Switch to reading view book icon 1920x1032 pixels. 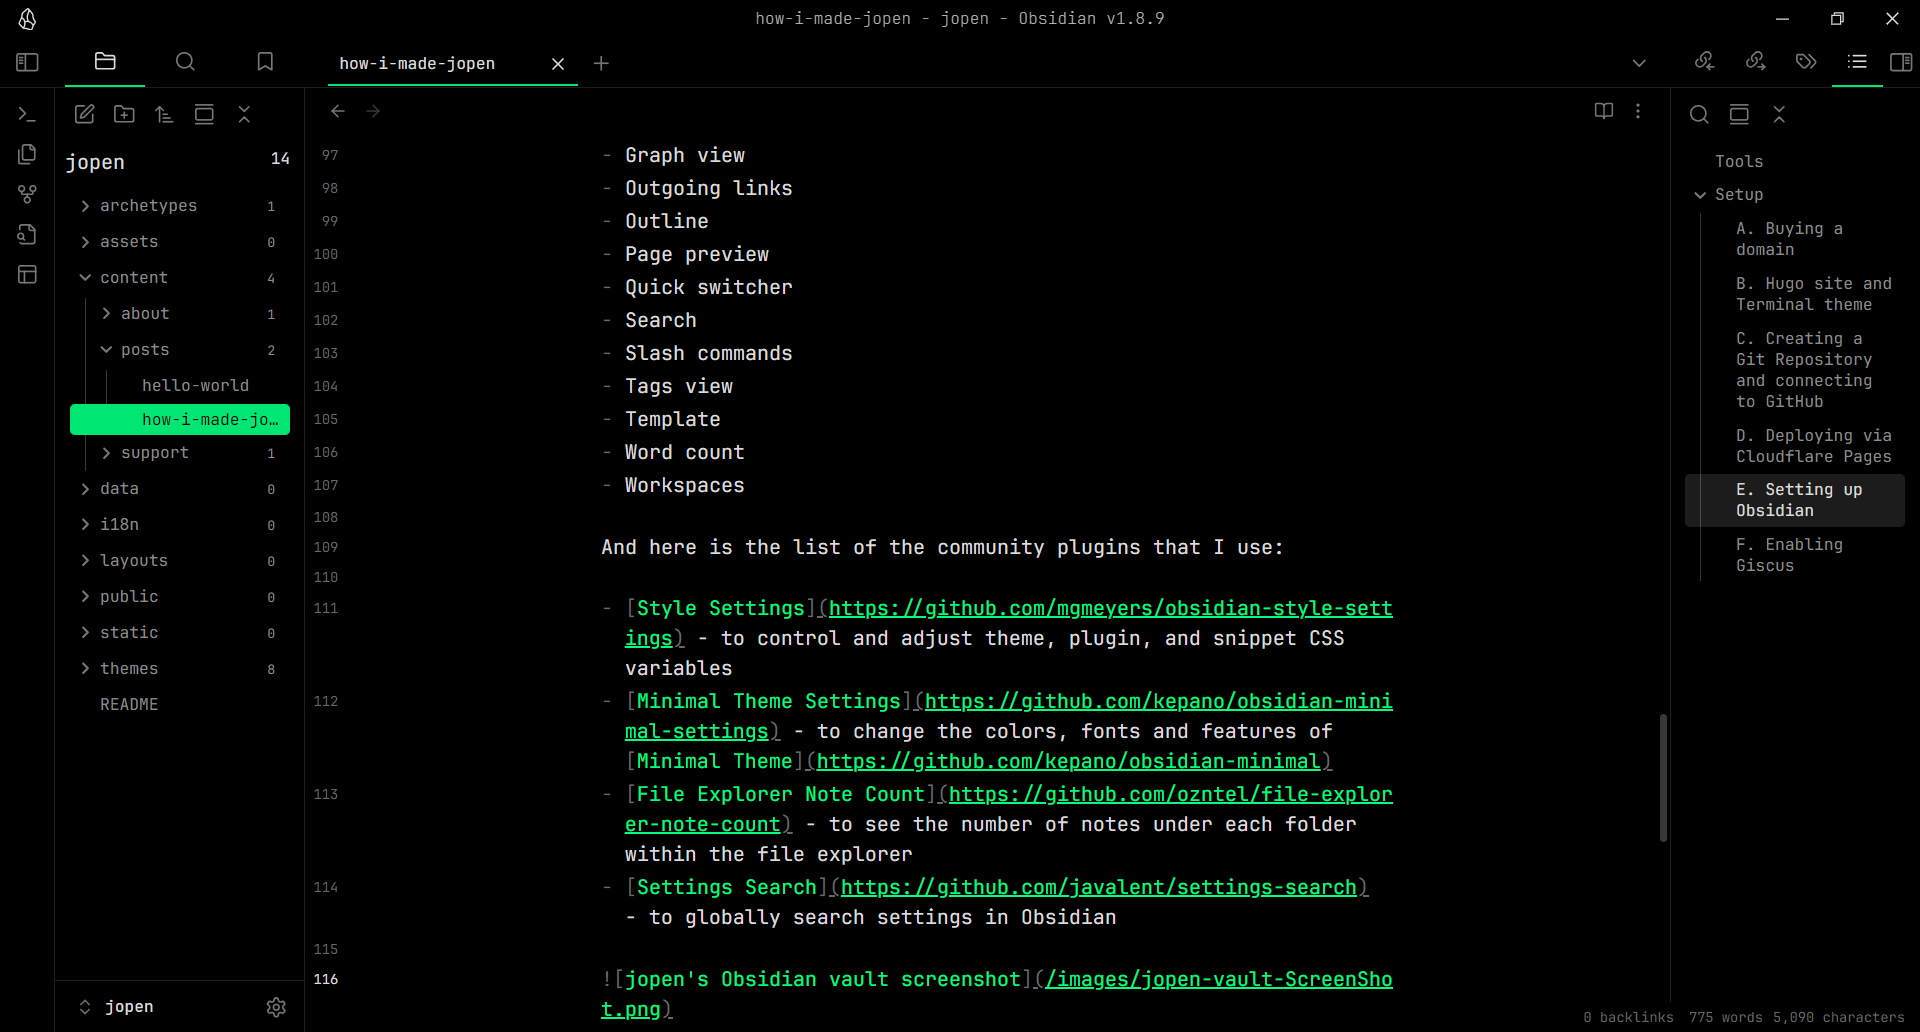[1603, 111]
